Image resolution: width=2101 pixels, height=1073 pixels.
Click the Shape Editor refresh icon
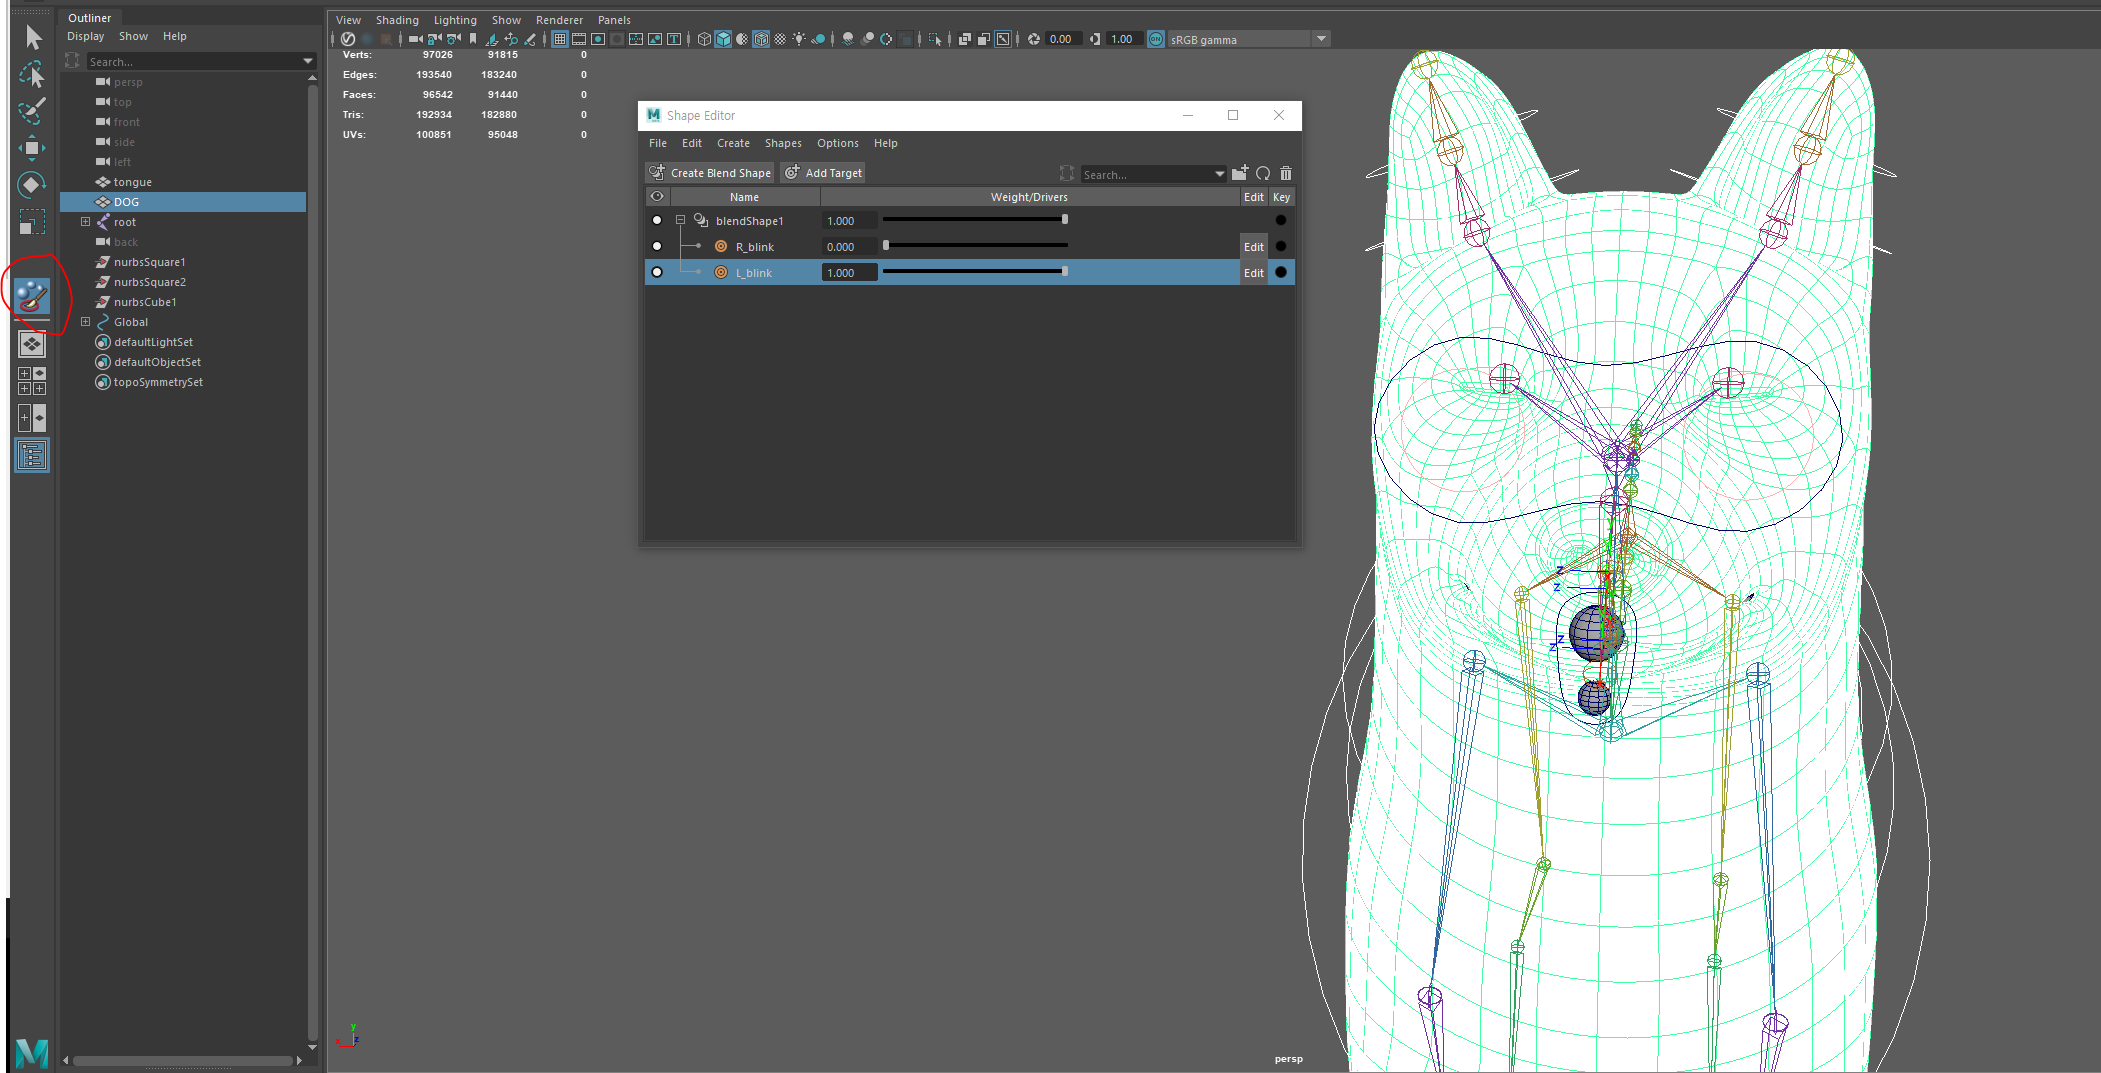[x=1263, y=173]
